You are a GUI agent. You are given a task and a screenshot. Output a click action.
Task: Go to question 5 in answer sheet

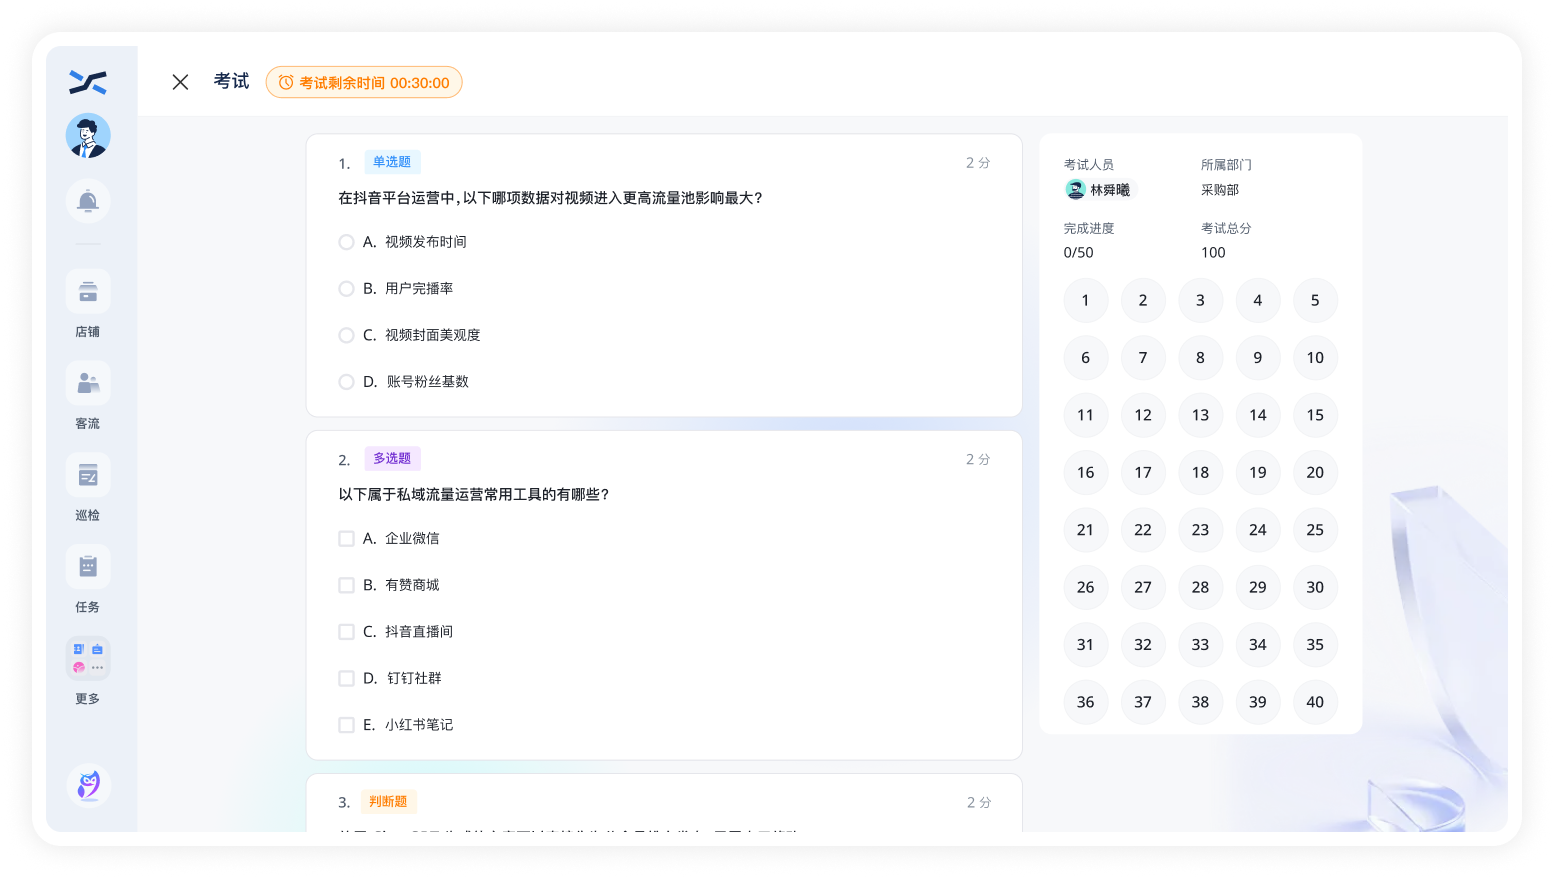coord(1314,300)
